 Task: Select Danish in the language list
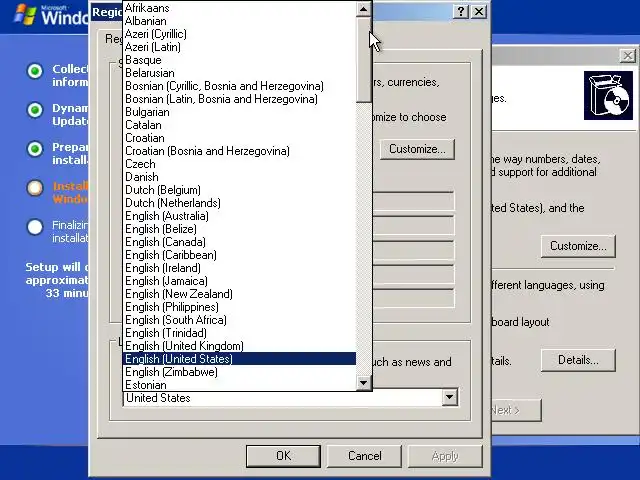coord(239,177)
